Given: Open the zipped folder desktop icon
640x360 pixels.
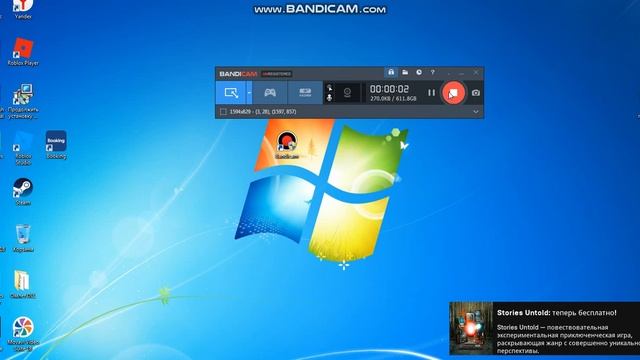Looking at the screenshot, I should [x=23, y=284].
